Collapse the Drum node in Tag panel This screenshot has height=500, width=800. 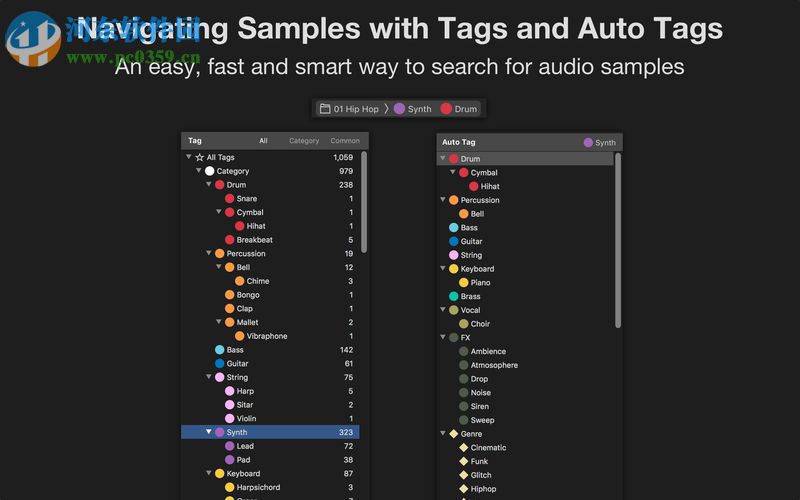(209, 185)
